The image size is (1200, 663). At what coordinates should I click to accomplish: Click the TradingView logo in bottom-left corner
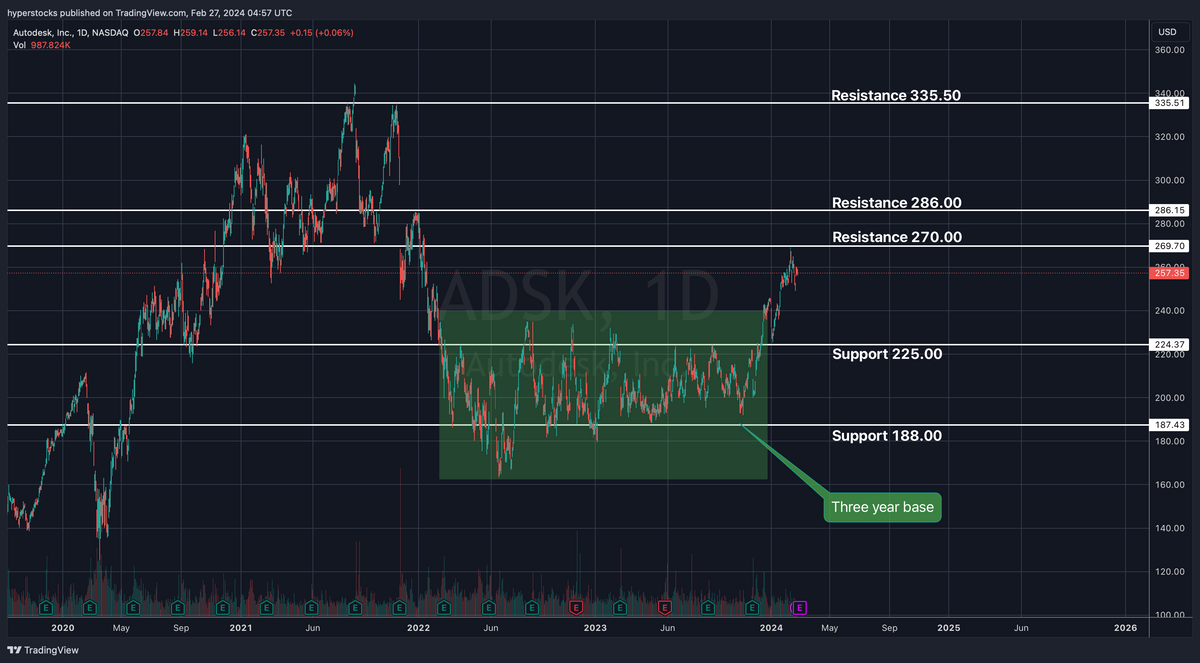click(x=13, y=650)
